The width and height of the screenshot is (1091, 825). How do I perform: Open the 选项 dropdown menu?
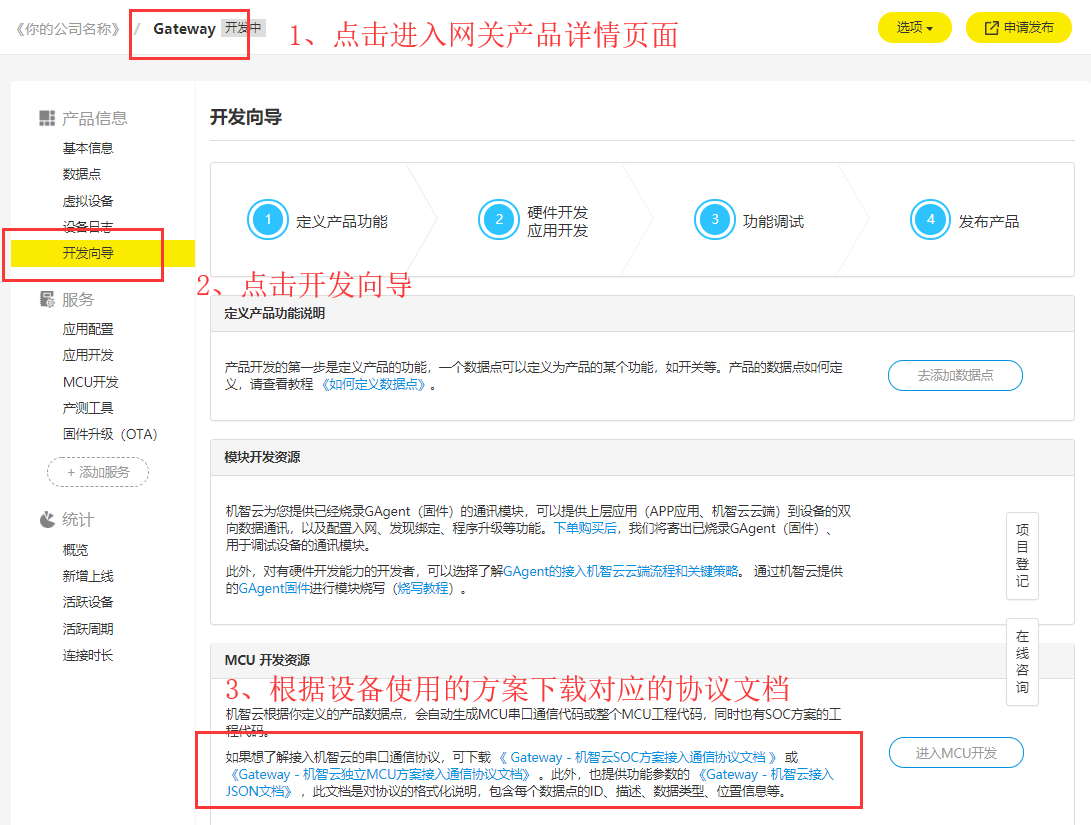pyautogui.click(x=914, y=28)
